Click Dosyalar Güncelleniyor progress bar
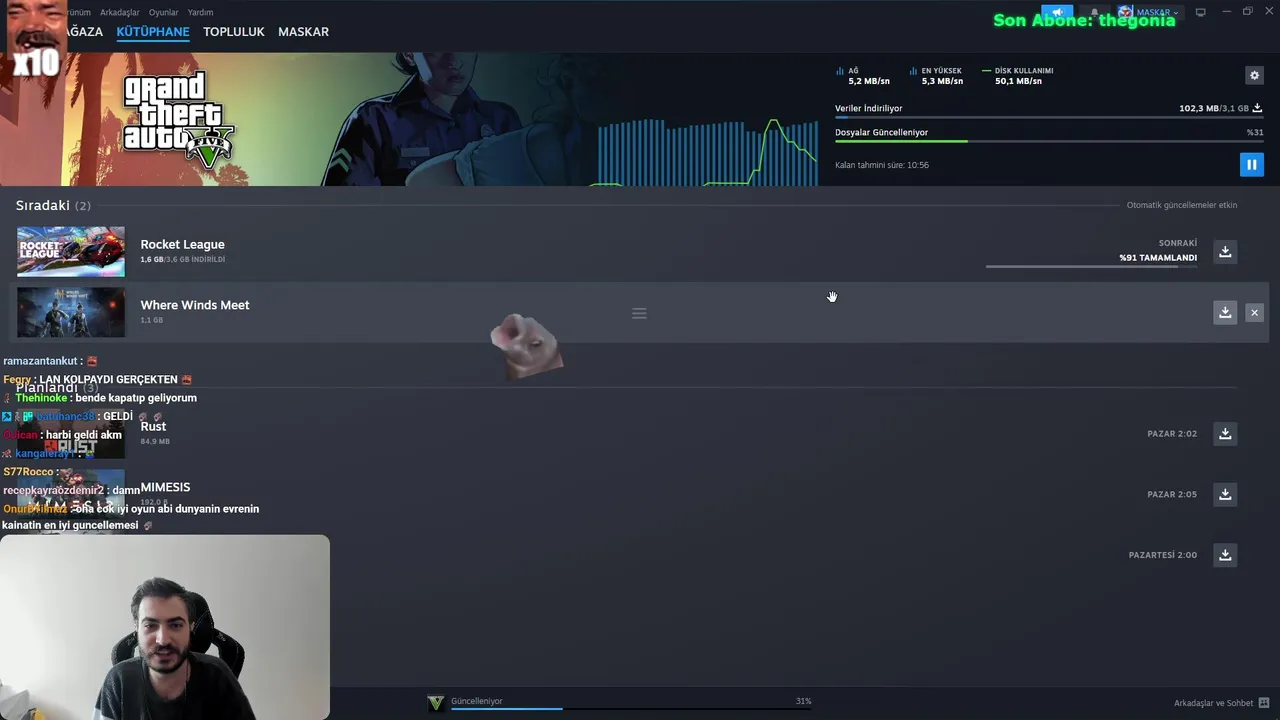1280x720 pixels. tap(1049, 141)
